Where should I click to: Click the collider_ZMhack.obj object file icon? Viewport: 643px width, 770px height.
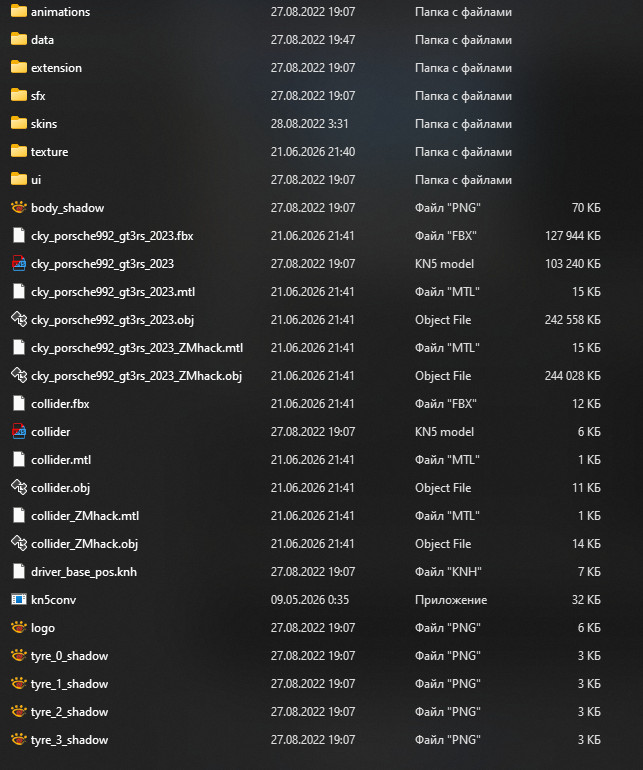click(x=19, y=543)
